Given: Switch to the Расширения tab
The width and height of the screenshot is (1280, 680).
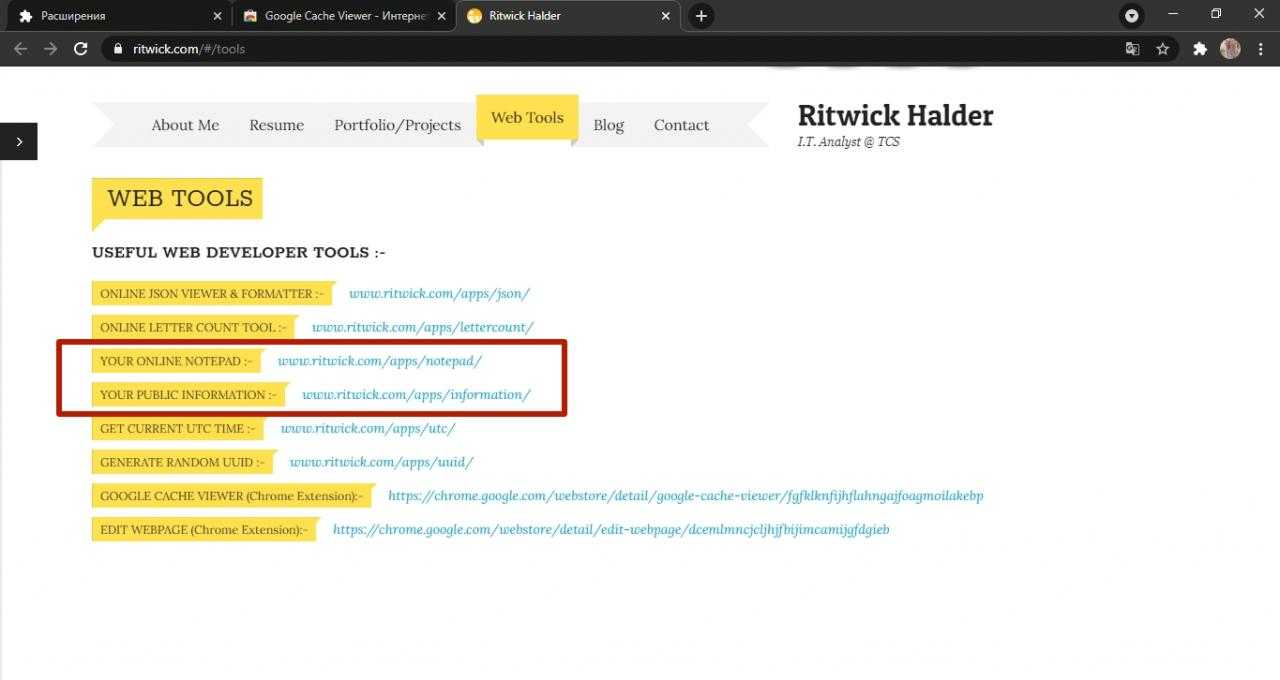Looking at the screenshot, I should (x=110, y=16).
